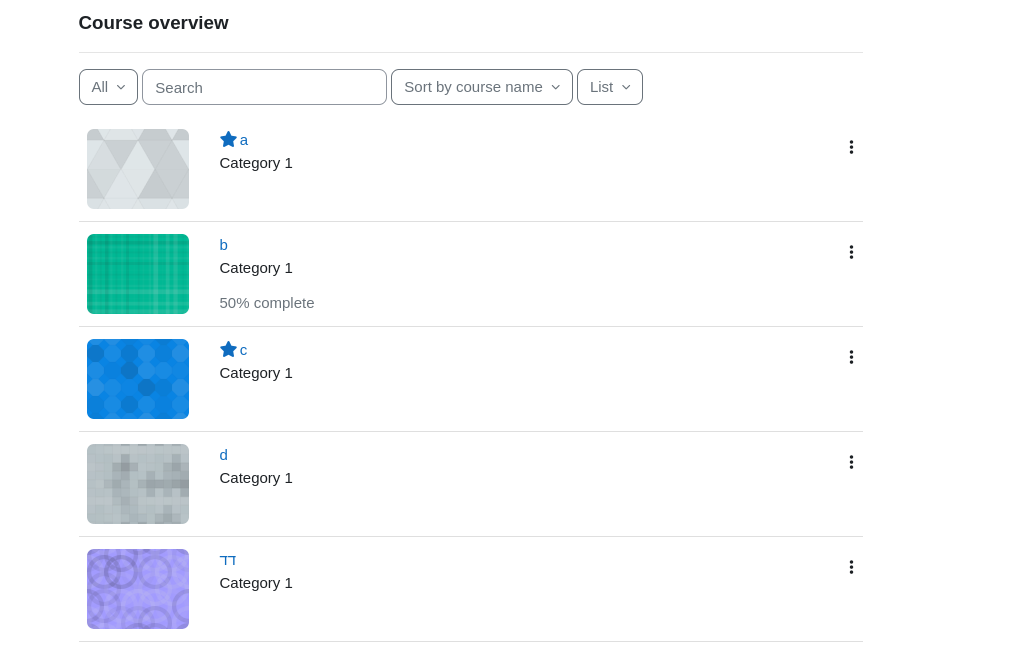Open the course named ㅠ
Screen dimensions: 1028x665
pos(227,560)
